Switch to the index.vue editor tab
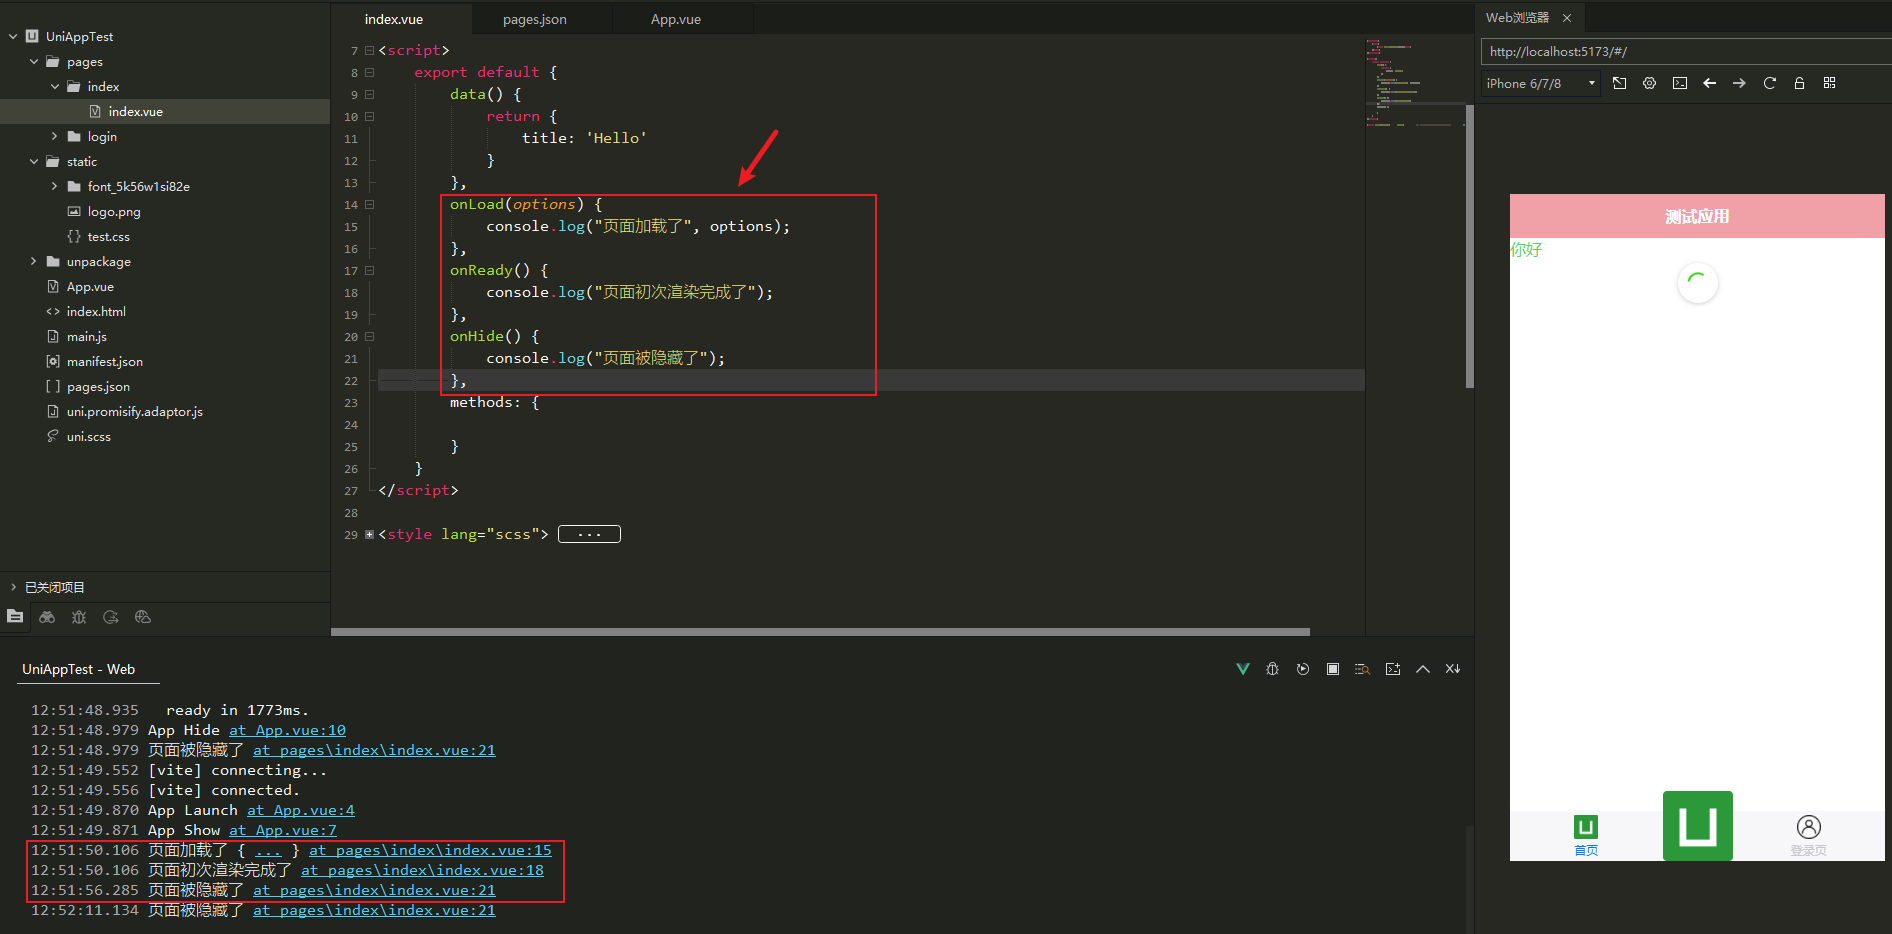1892x934 pixels. pos(393,19)
